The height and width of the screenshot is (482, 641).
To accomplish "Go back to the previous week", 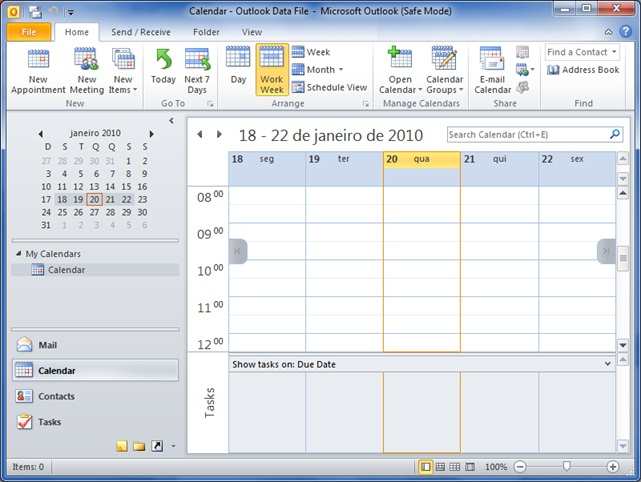I will [x=200, y=134].
